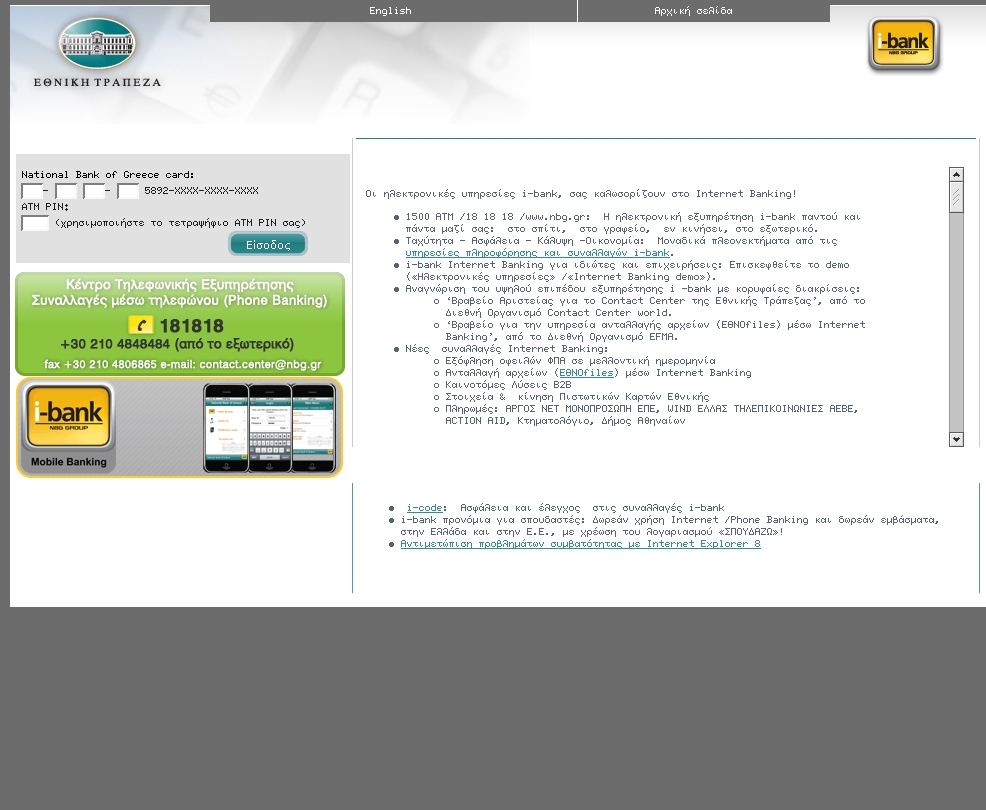Viewport: 986px width, 810px height.
Task: Focus the third card number field
Action: [x=94, y=191]
